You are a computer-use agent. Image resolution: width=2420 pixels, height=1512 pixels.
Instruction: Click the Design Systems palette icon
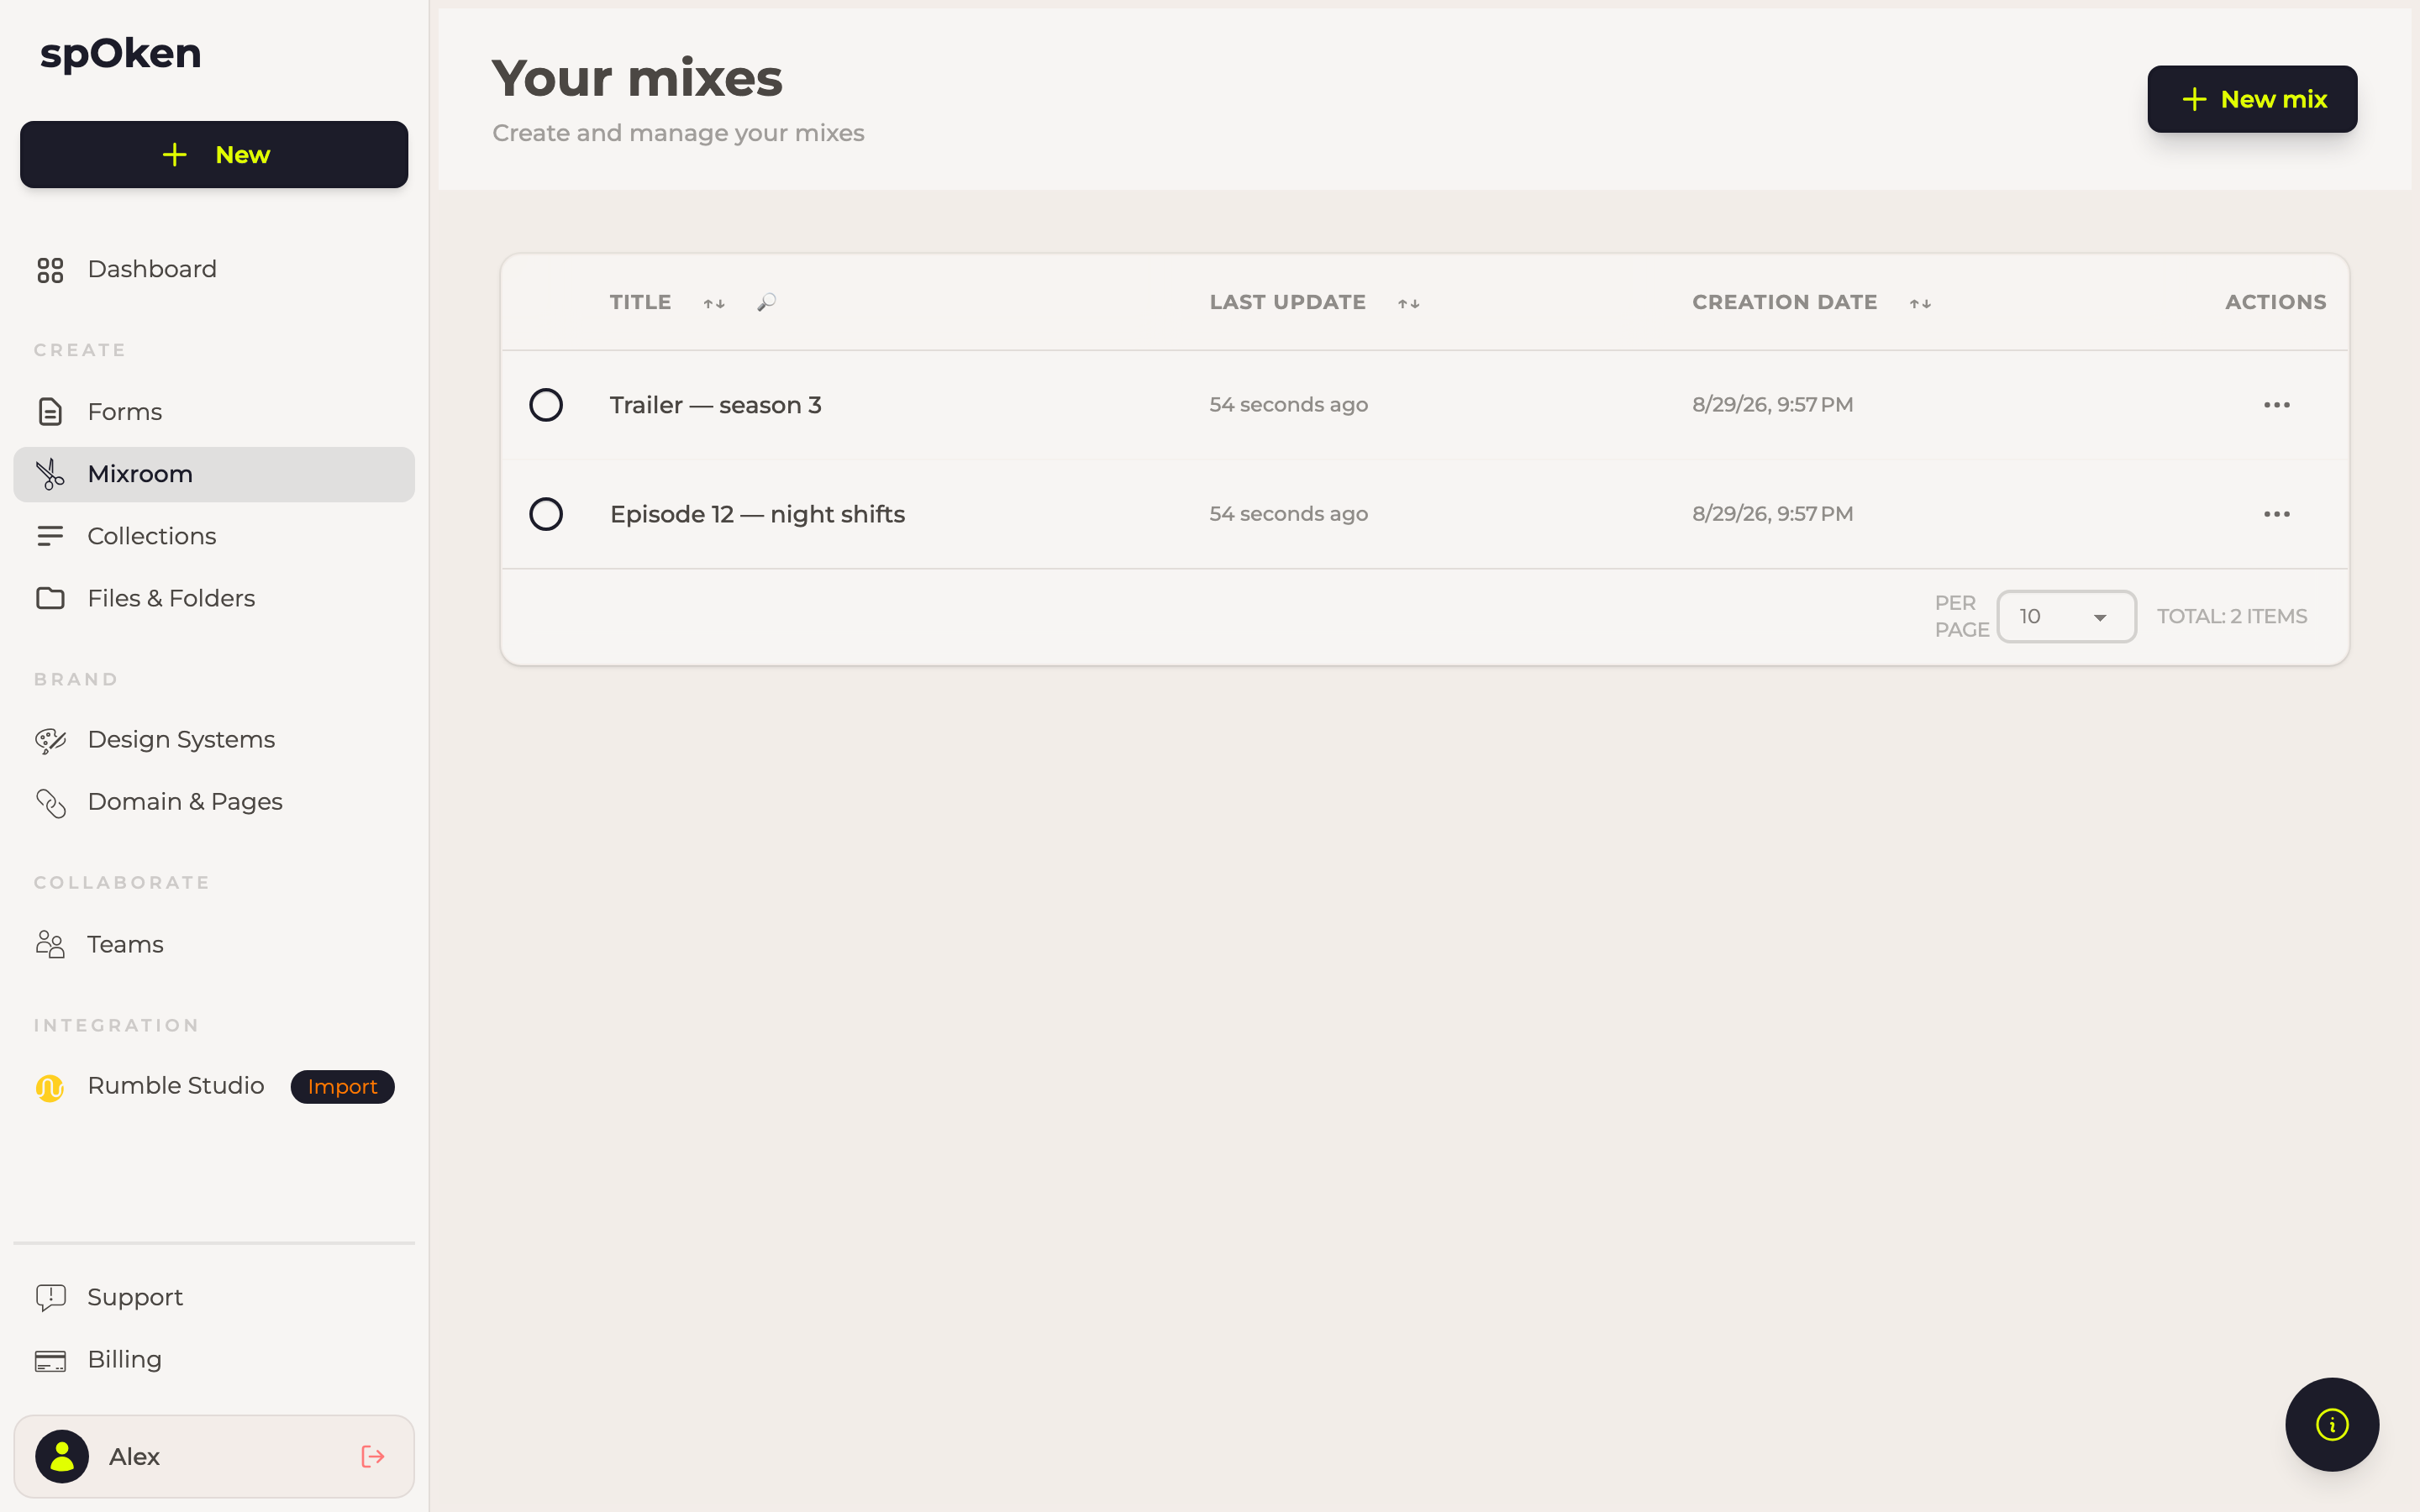pyautogui.click(x=50, y=740)
